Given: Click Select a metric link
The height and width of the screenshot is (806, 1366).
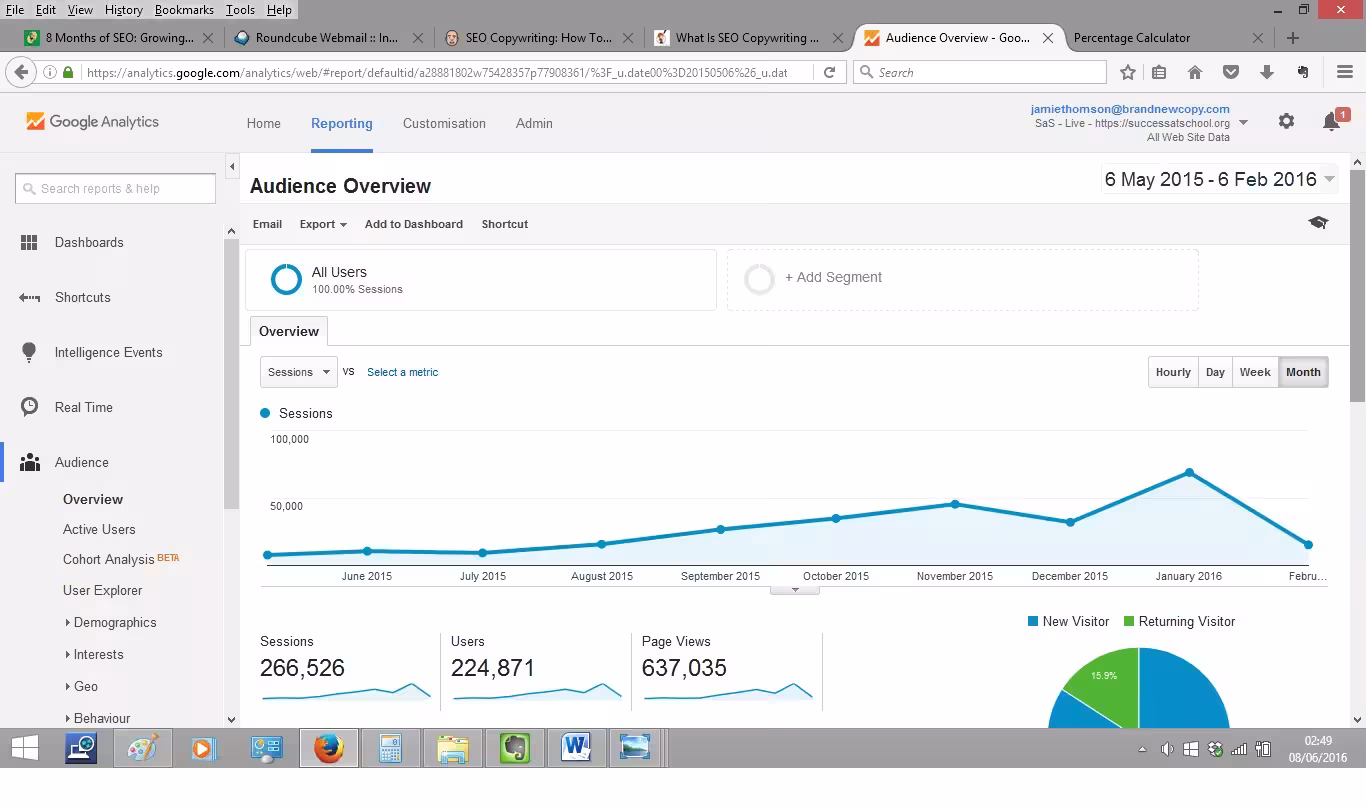Looking at the screenshot, I should (x=402, y=372).
